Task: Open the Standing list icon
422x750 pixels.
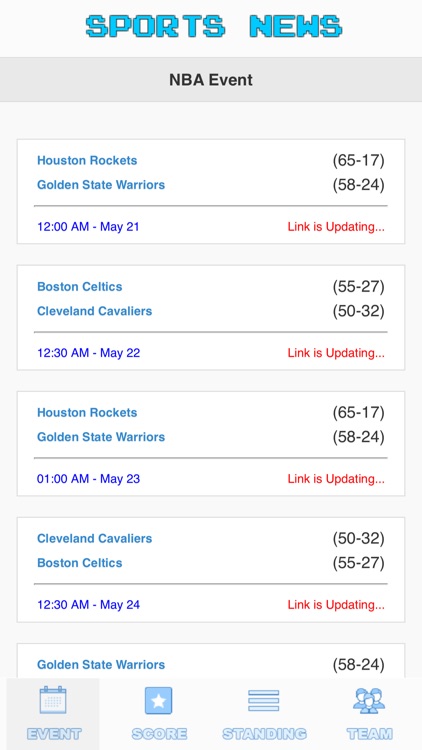Action: (x=264, y=701)
